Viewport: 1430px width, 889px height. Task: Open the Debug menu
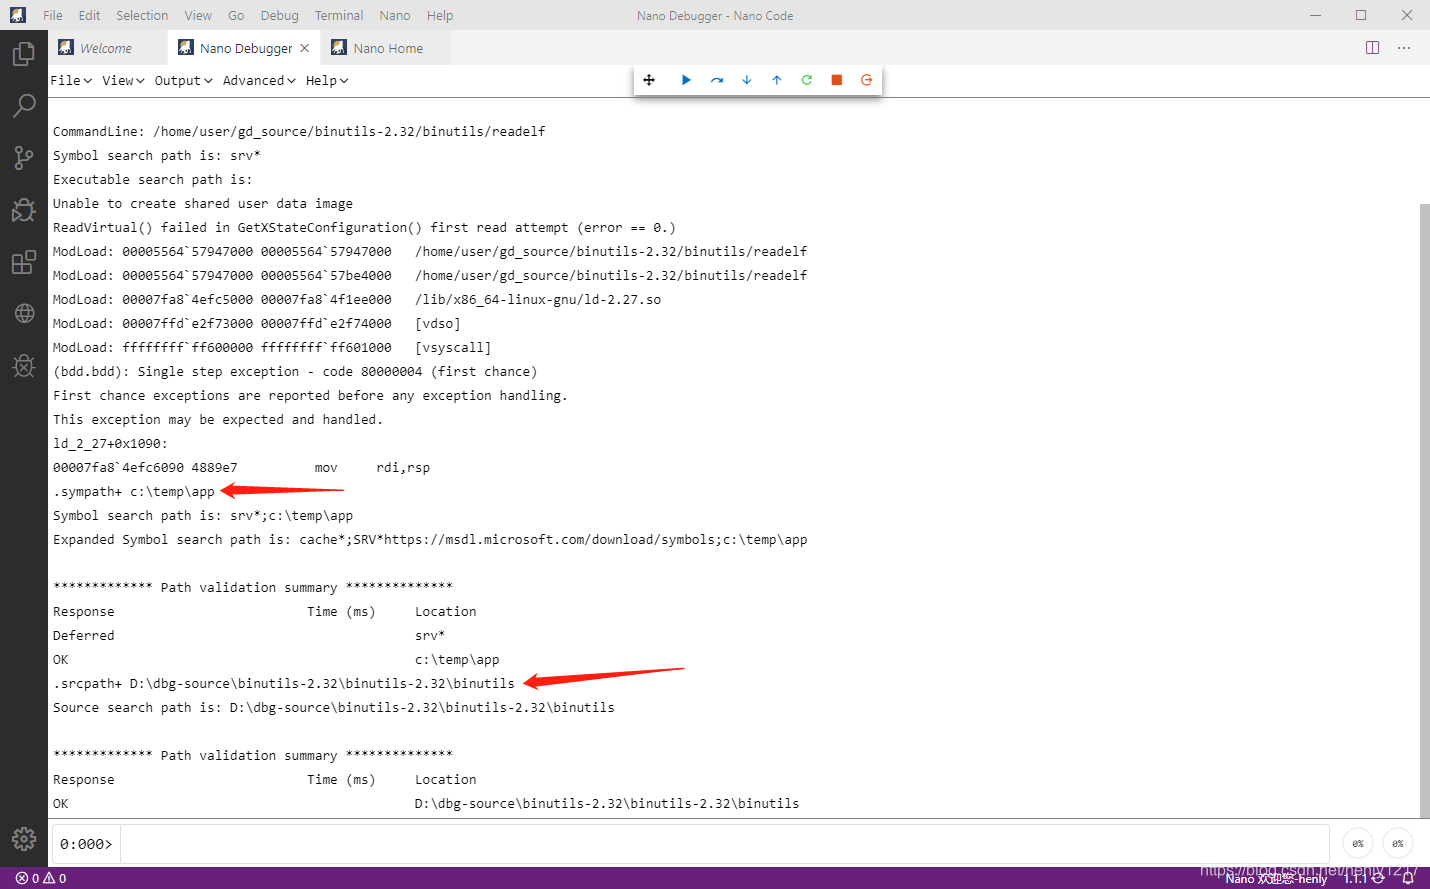[280, 15]
